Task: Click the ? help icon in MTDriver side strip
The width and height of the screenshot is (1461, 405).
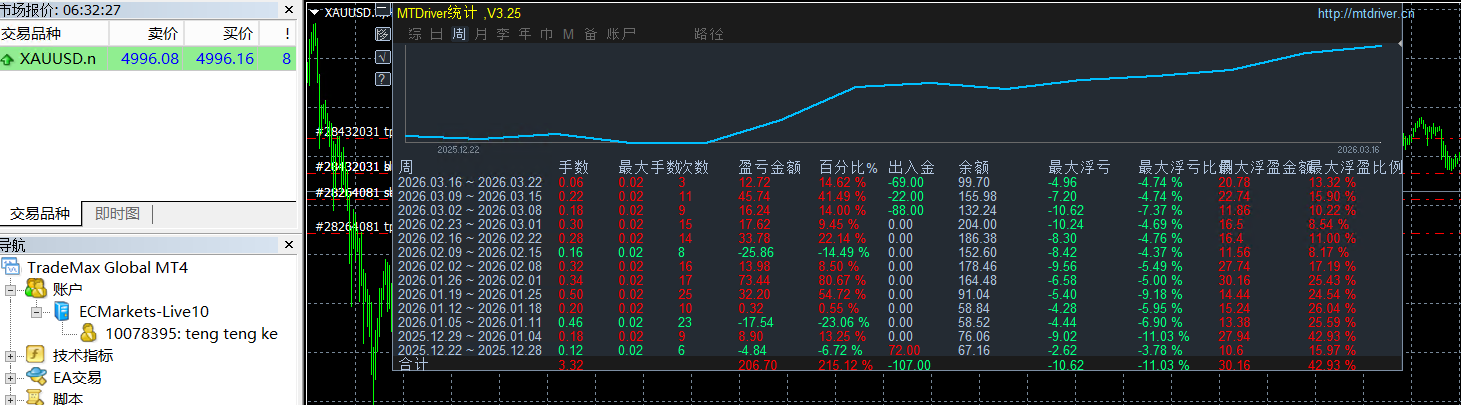Action: (382, 80)
